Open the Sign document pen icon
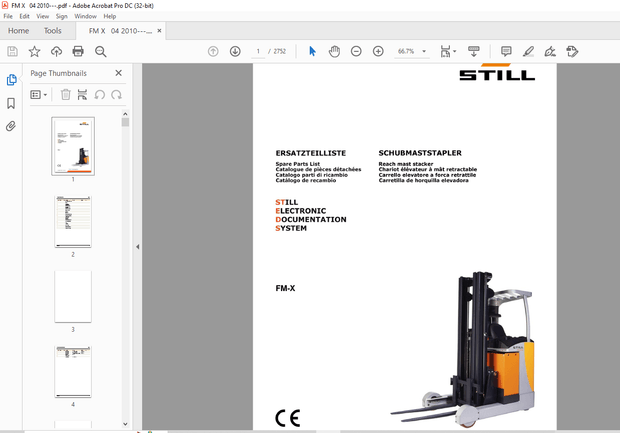Screen dimensions: 620x433 click(x=550, y=51)
